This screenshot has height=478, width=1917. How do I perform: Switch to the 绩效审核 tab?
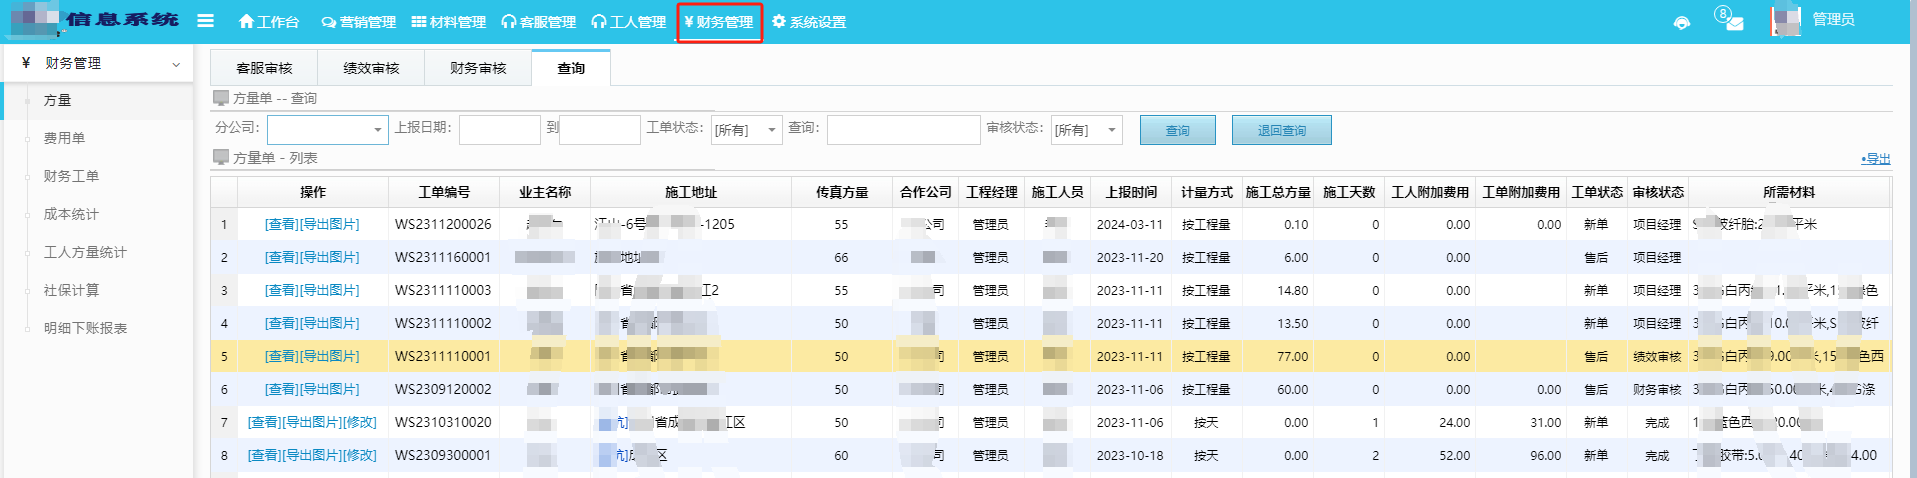pyautogui.click(x=371, y=68)
